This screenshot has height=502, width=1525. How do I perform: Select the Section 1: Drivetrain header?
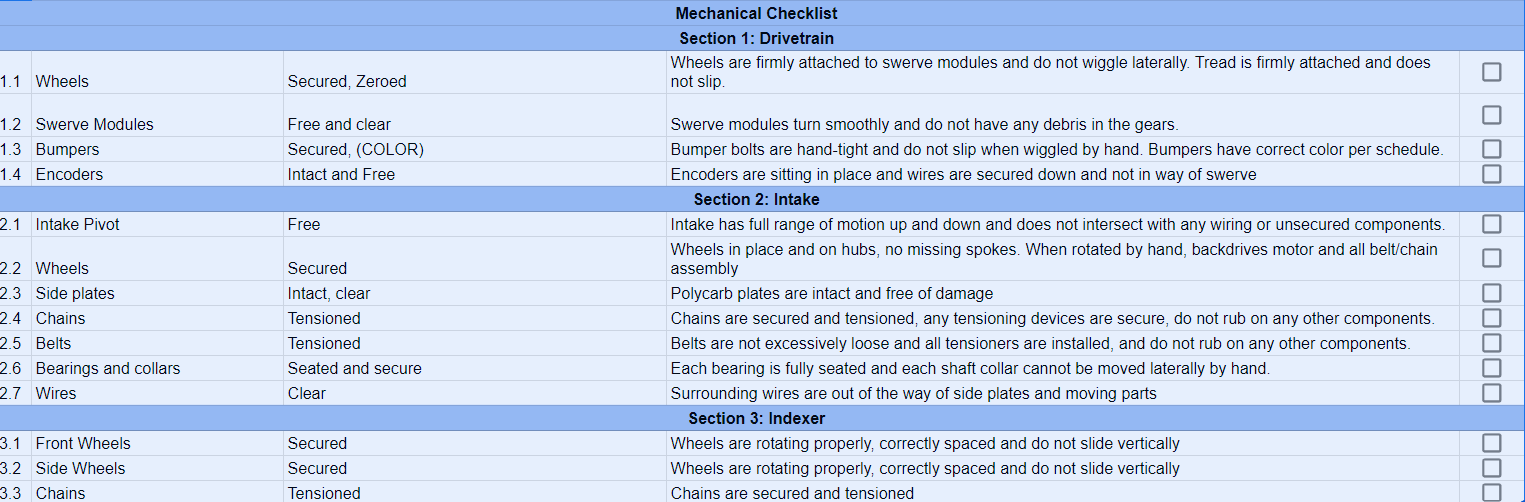[757, 38]
